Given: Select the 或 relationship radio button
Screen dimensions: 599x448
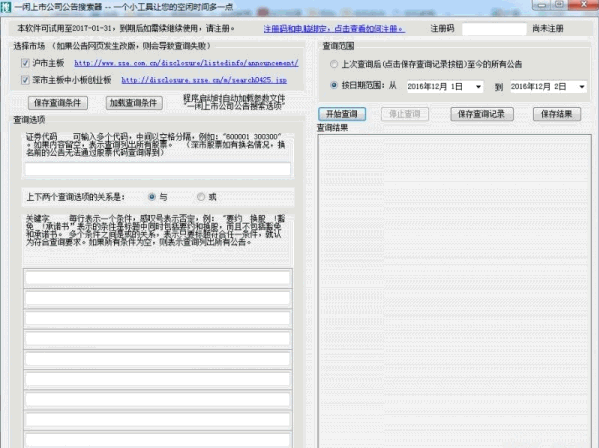Looking at the screenshot, I should 201,197.
